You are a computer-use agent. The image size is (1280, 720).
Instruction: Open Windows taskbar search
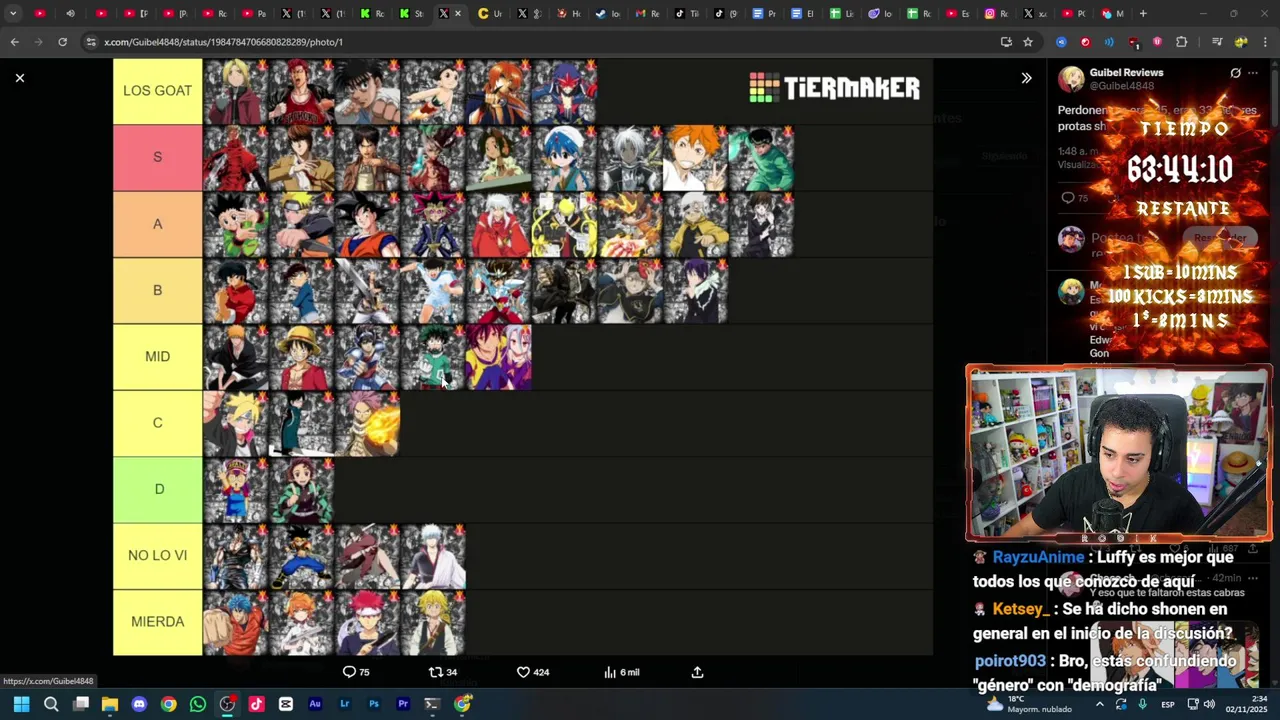[x=51, y=704]
